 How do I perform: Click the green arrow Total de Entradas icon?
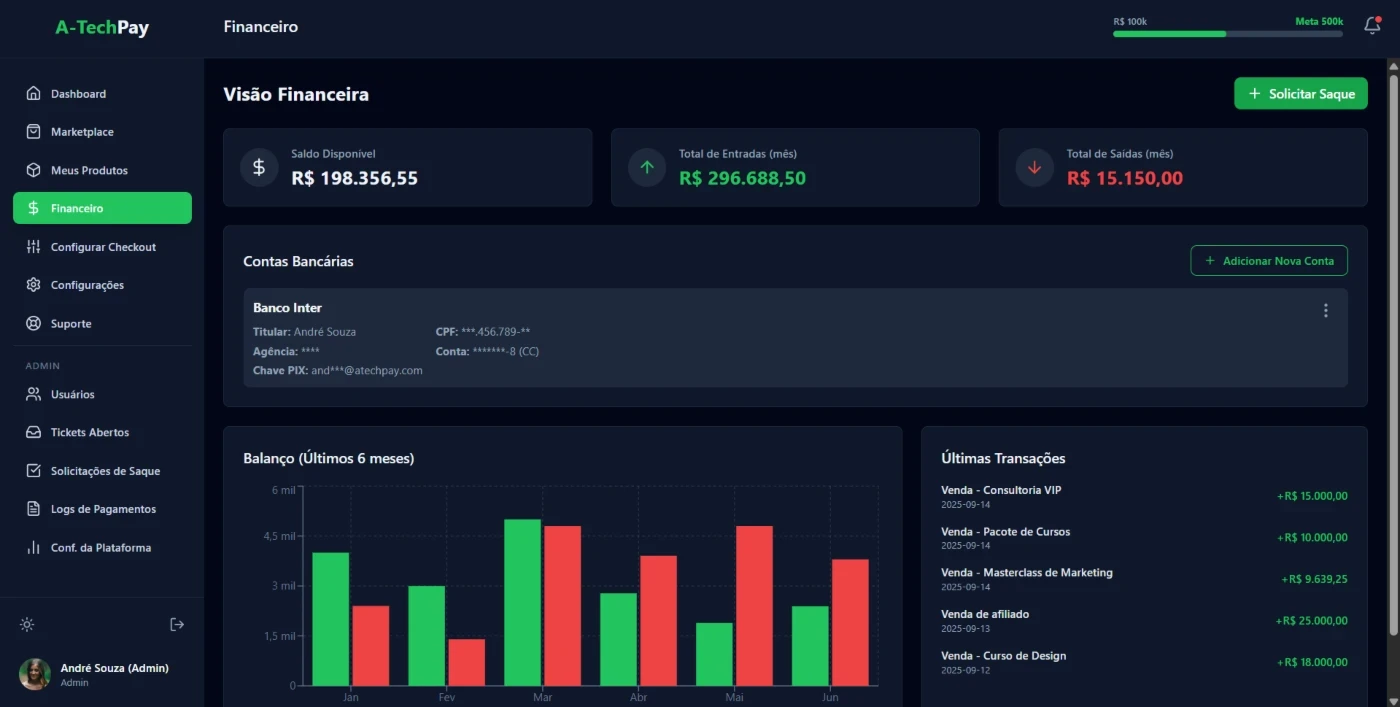click(647, 167)
